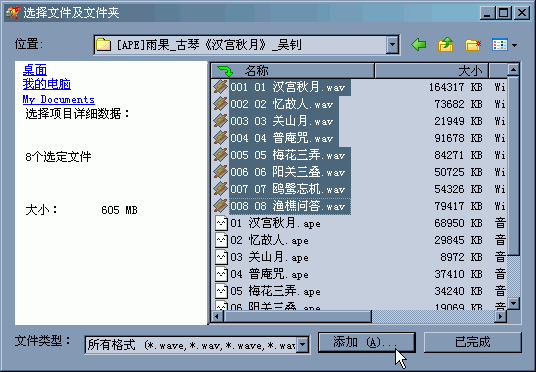Screen dimensions: 536x372
Task: Minimize the 选择文件及文件夹 dialog
Action: (x=487, y=13)
